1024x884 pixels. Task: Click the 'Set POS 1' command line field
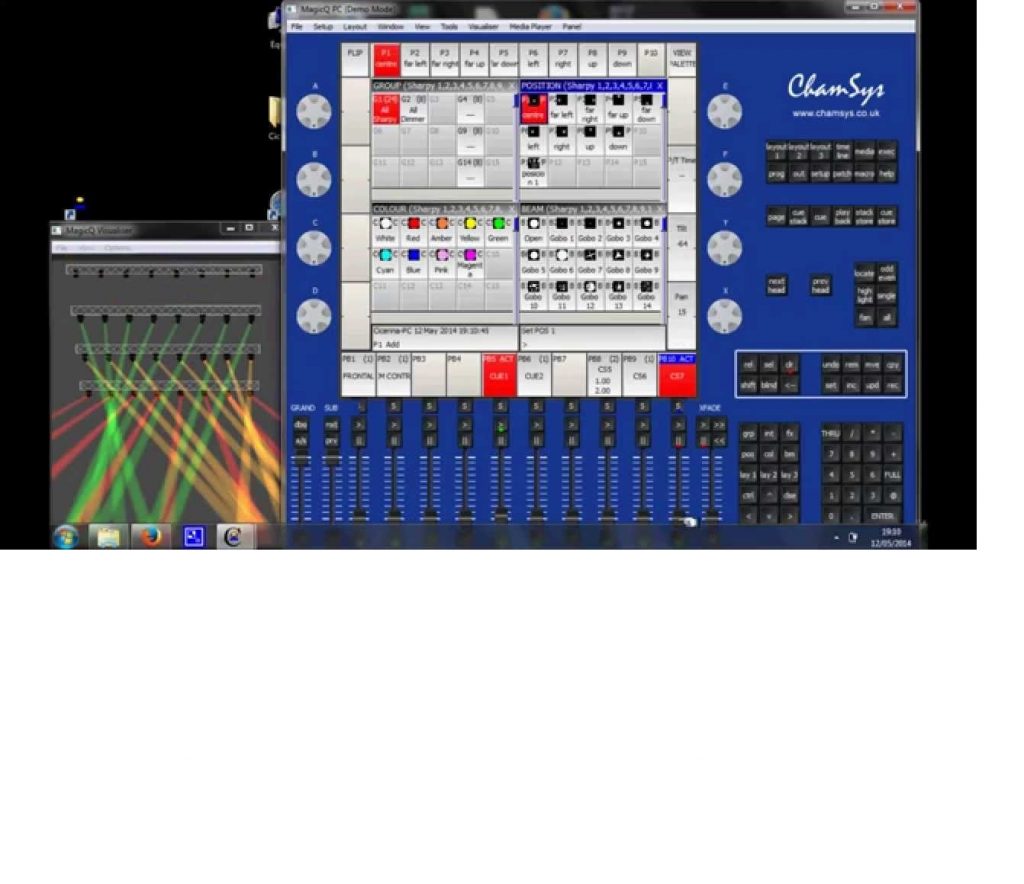tap(592, 338)
